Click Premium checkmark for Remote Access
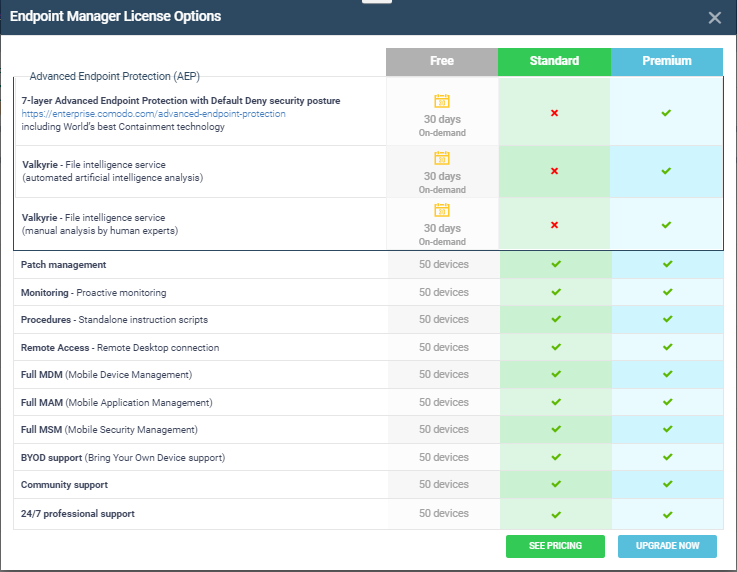This screenshot has height=572, width=737. 668,347
